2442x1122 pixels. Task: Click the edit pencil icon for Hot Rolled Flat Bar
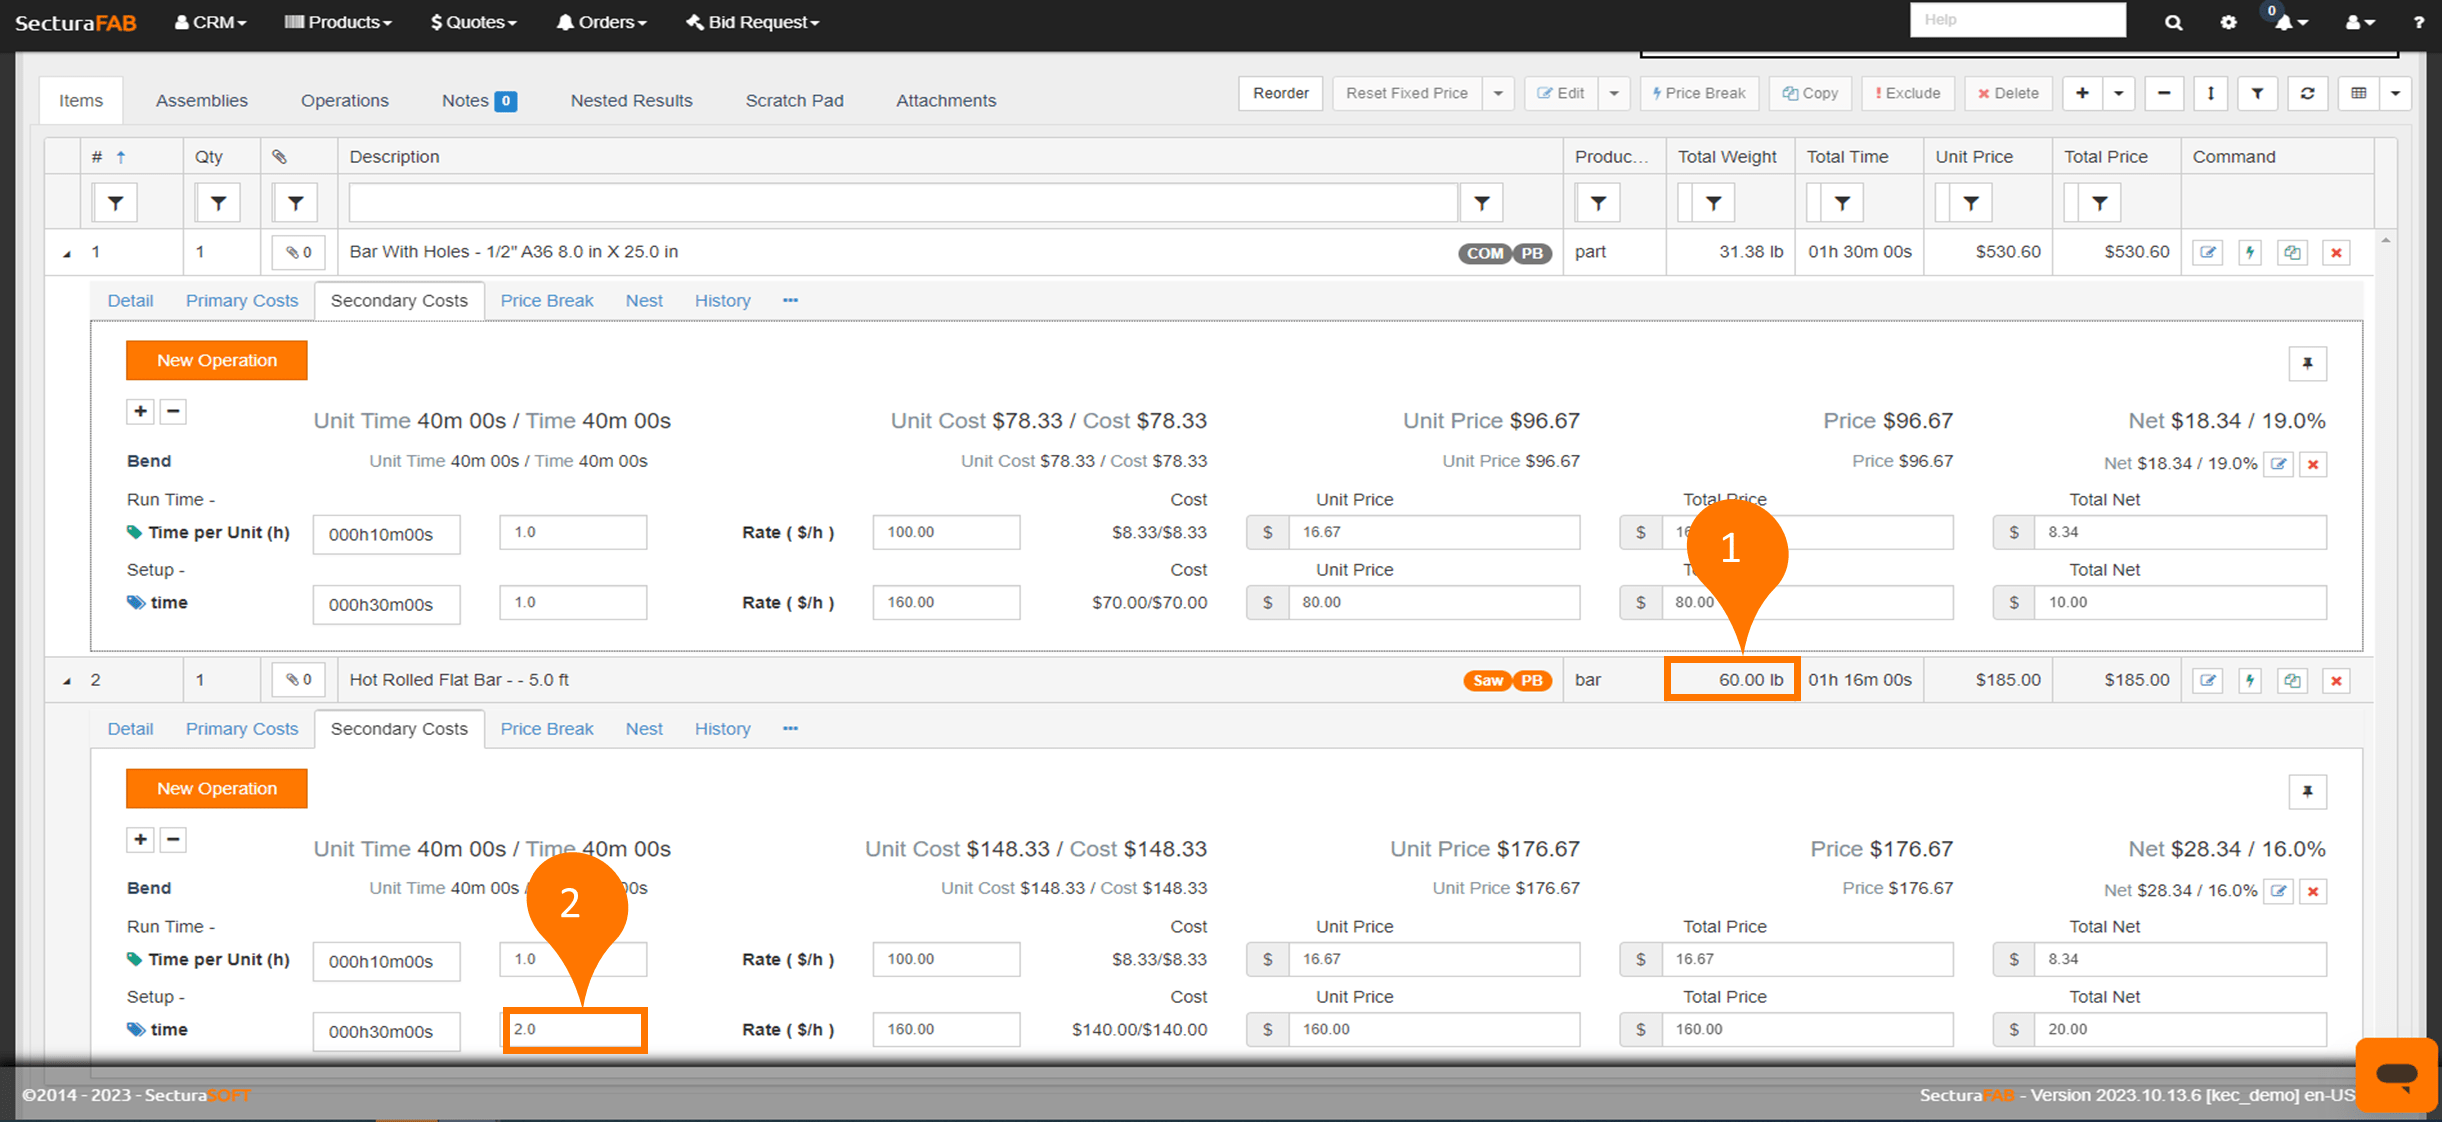tap(2208, 680)
